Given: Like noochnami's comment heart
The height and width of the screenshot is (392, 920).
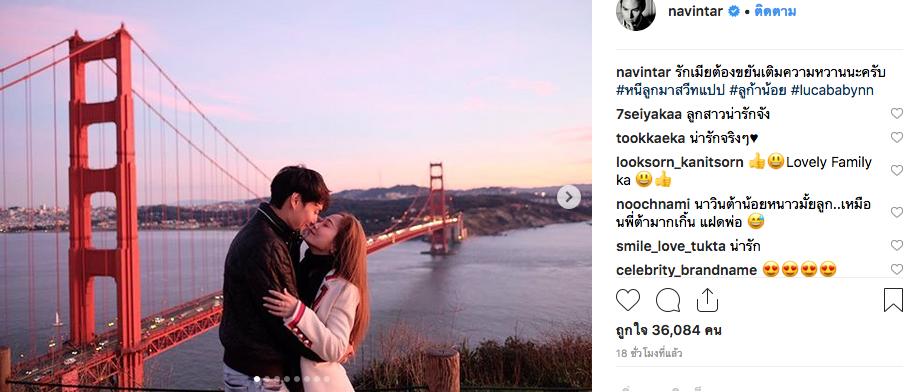Looking at the screenshot, I should coord(897,212).
